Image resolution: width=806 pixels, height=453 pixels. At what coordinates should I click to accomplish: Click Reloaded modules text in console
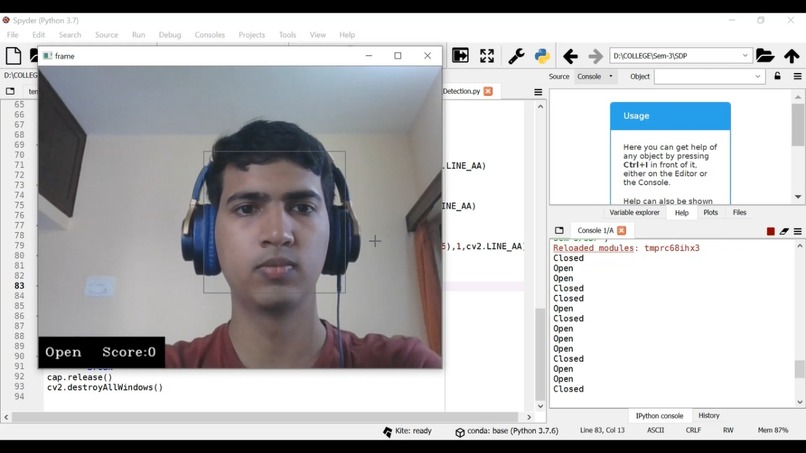click(594, 248)
